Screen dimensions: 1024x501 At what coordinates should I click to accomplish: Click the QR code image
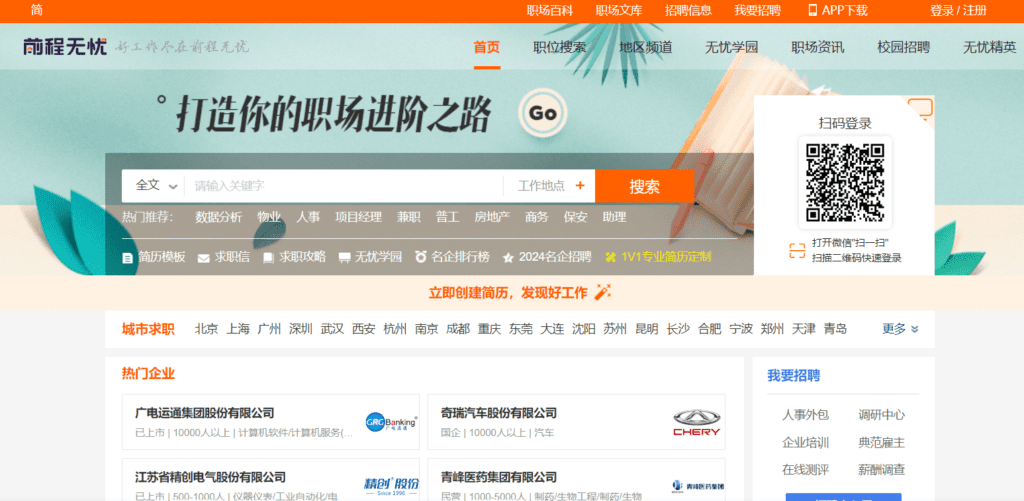pos(844,182)
